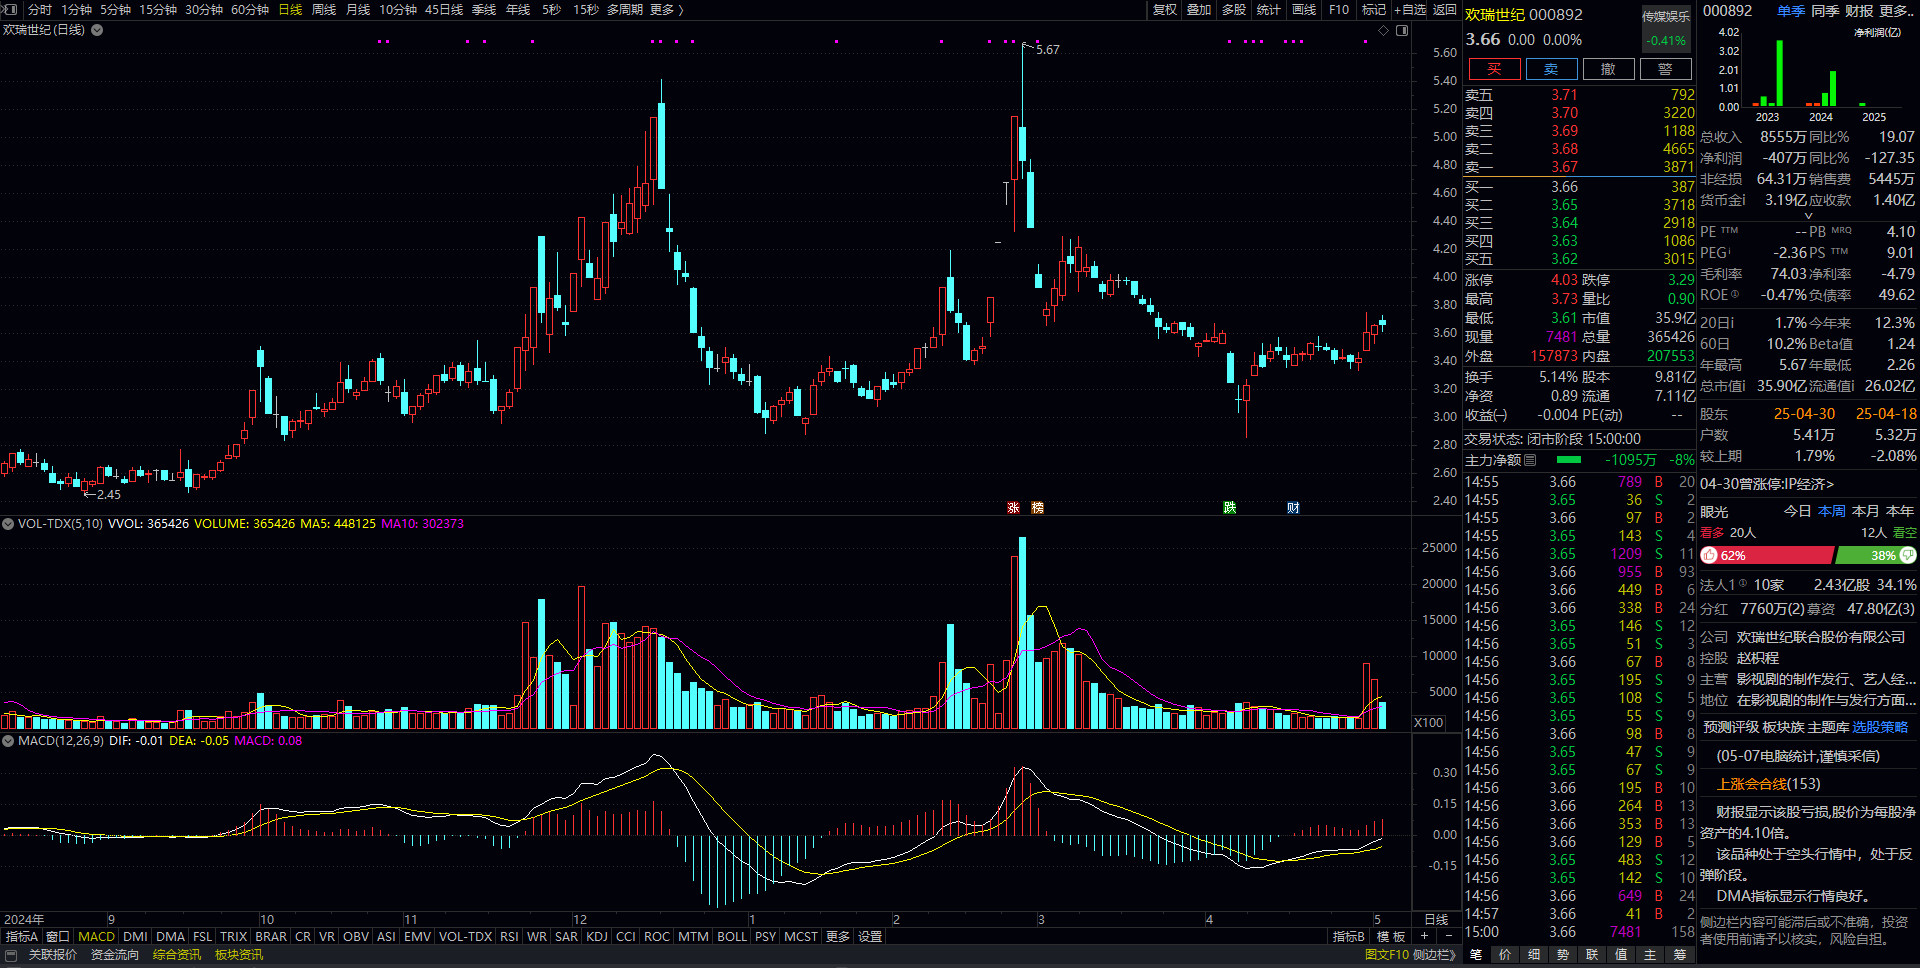Select 本周 in the 眼光 sentiment section
This screenshot has width=1920, height=968.
[x=1832, y=511]
